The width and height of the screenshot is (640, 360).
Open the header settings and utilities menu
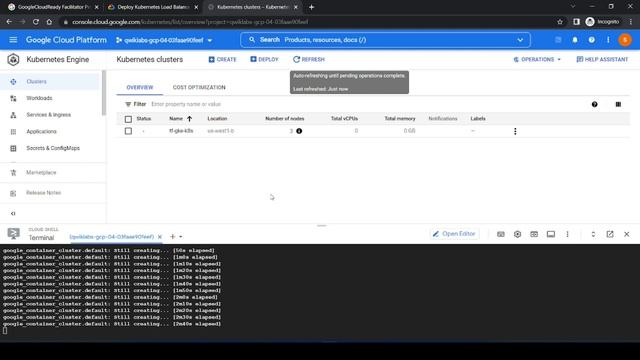(608, 40)
